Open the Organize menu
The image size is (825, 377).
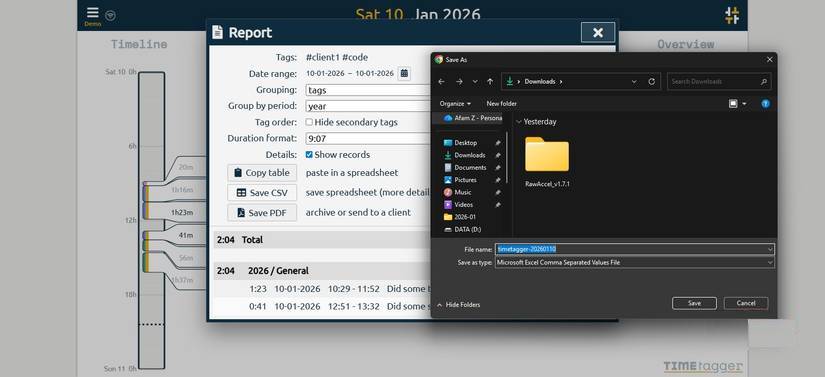[x=455, y=104]
